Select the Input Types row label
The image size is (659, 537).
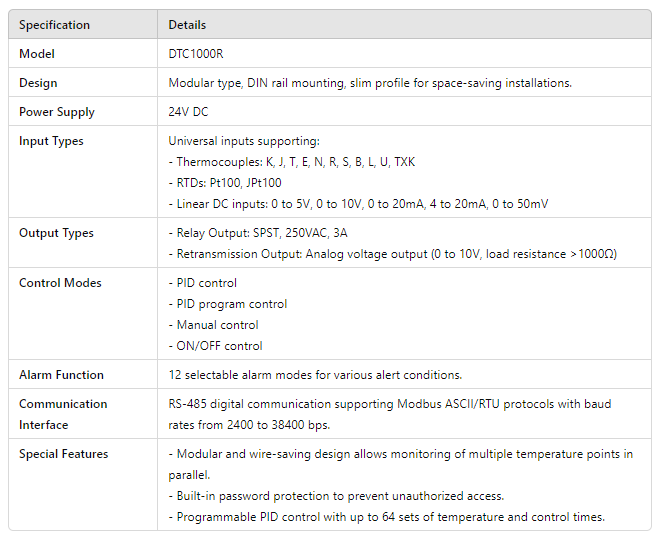point(51,141)
